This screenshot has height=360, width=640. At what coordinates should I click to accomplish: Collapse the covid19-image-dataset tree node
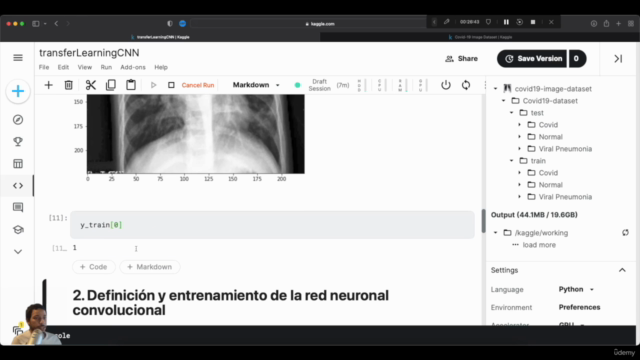[x=496, y=89]
